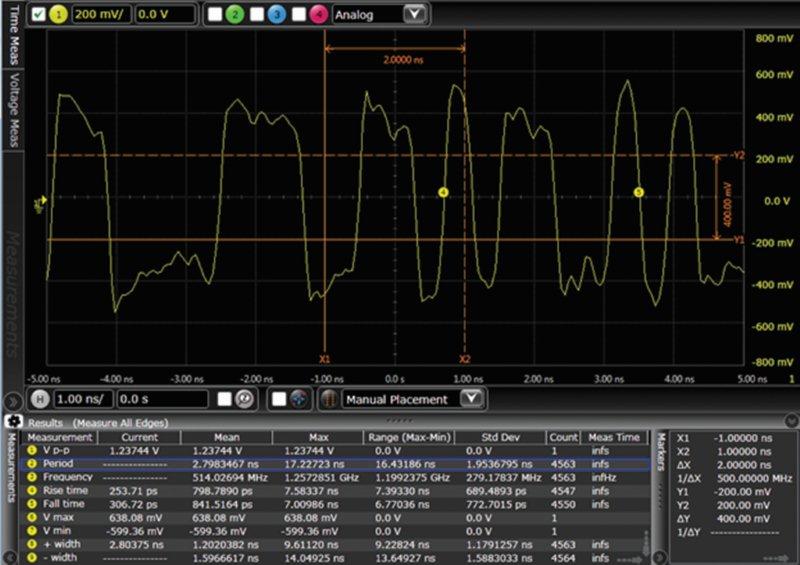
Task: Click the channel 2 green badge icon
Action: point(233,15)
